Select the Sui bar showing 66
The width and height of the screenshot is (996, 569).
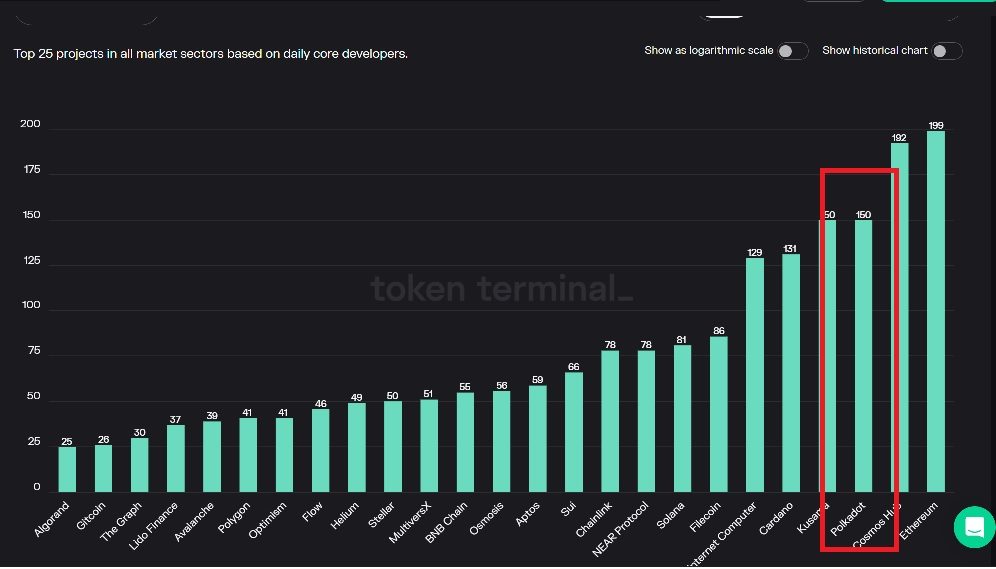[574, 432]
